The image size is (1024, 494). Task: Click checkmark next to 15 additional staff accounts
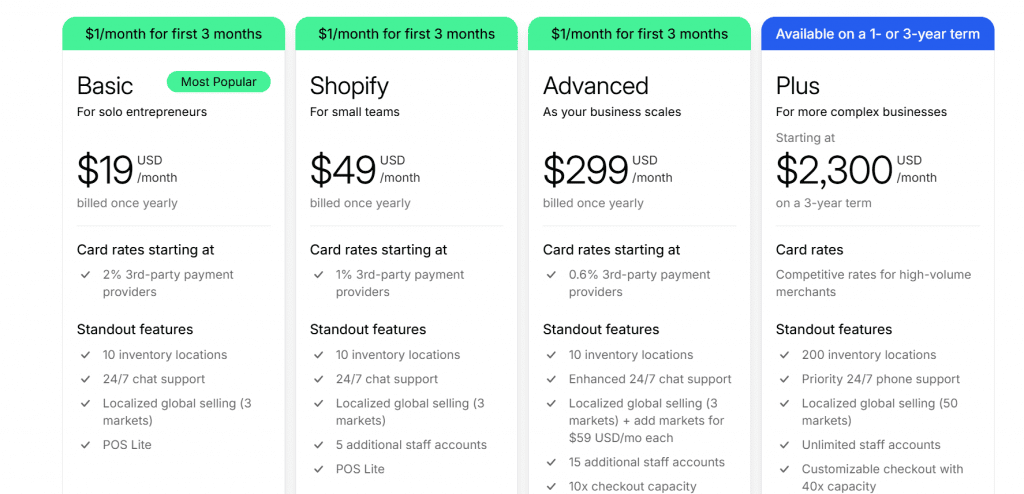[551, 462]
